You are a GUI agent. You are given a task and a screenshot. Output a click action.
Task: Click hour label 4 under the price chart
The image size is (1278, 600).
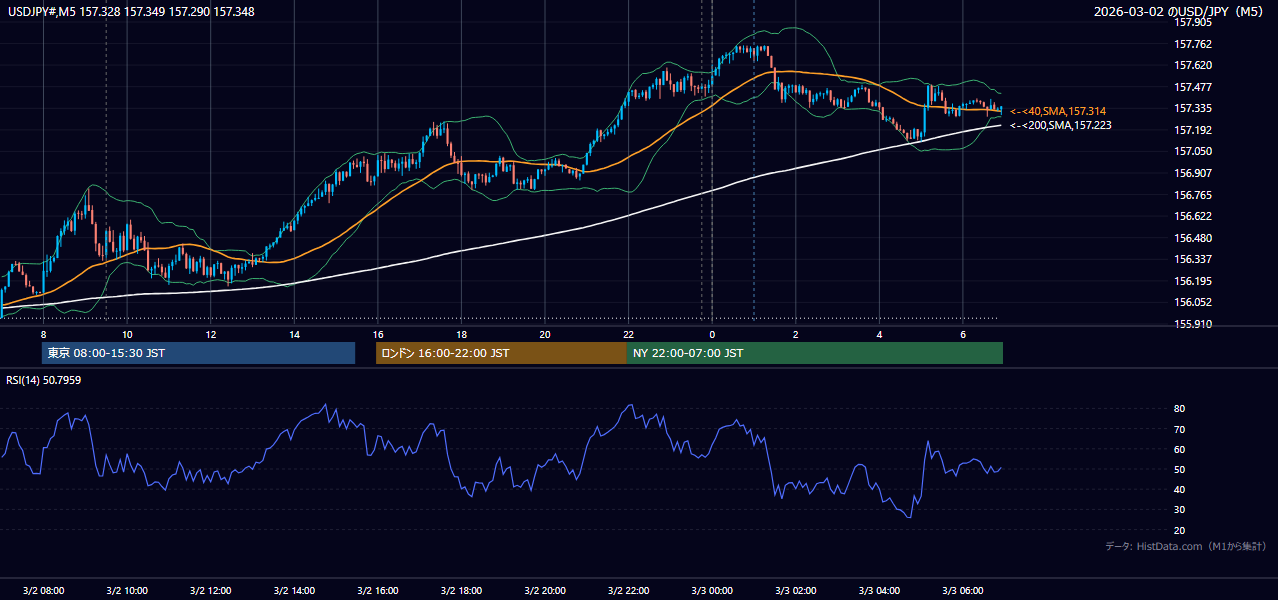[x=879, y=334]
